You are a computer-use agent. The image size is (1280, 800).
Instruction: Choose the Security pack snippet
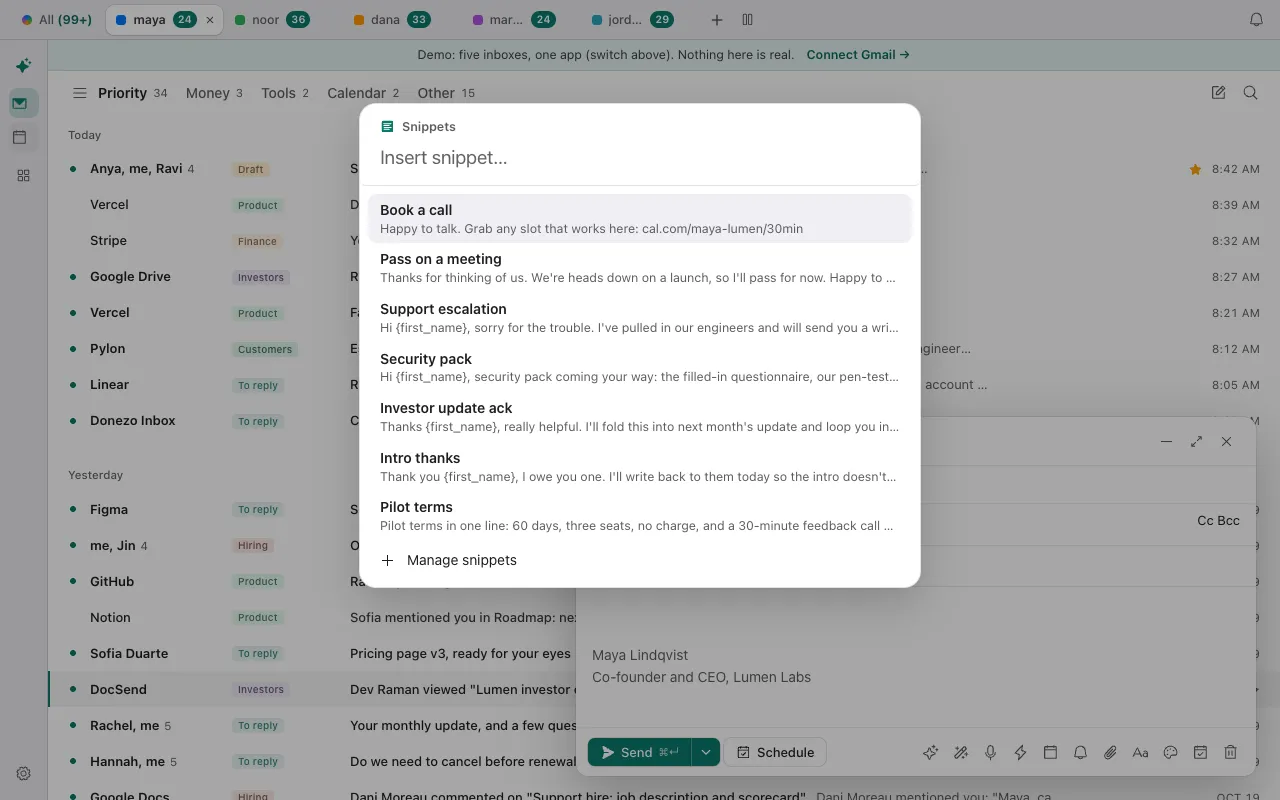click(640, 367)
